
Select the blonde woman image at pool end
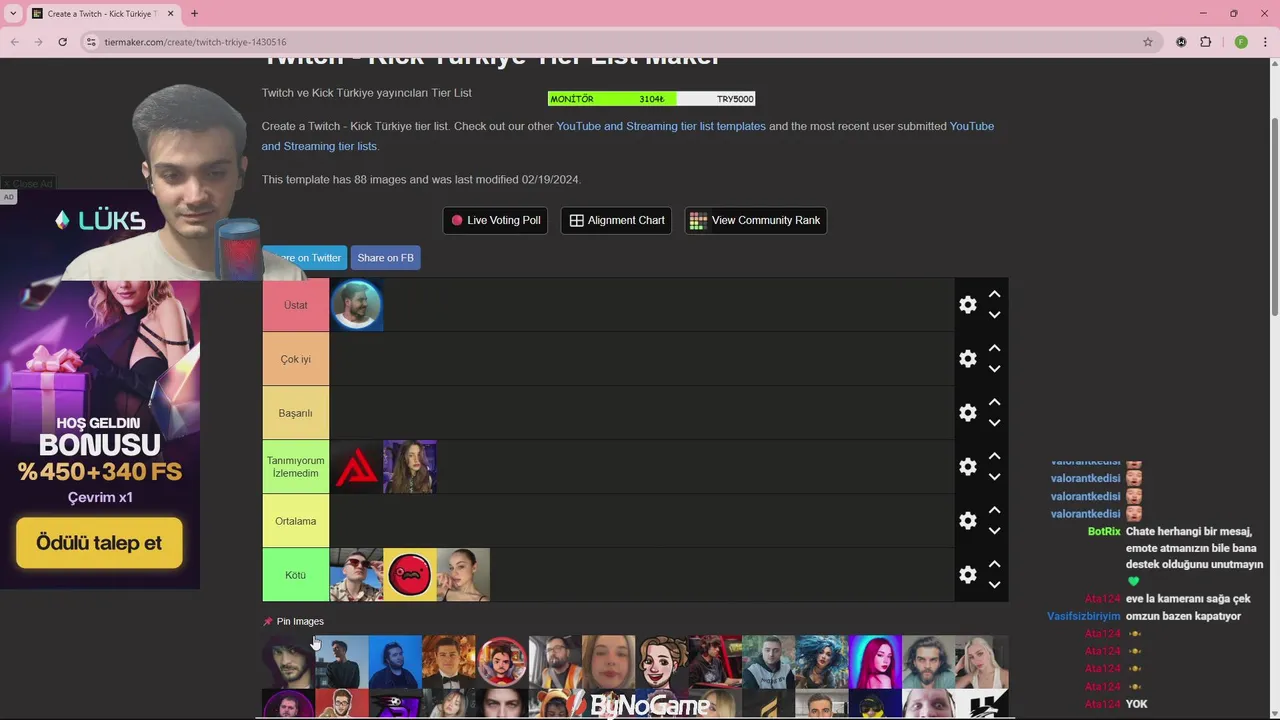coord(982,662)
